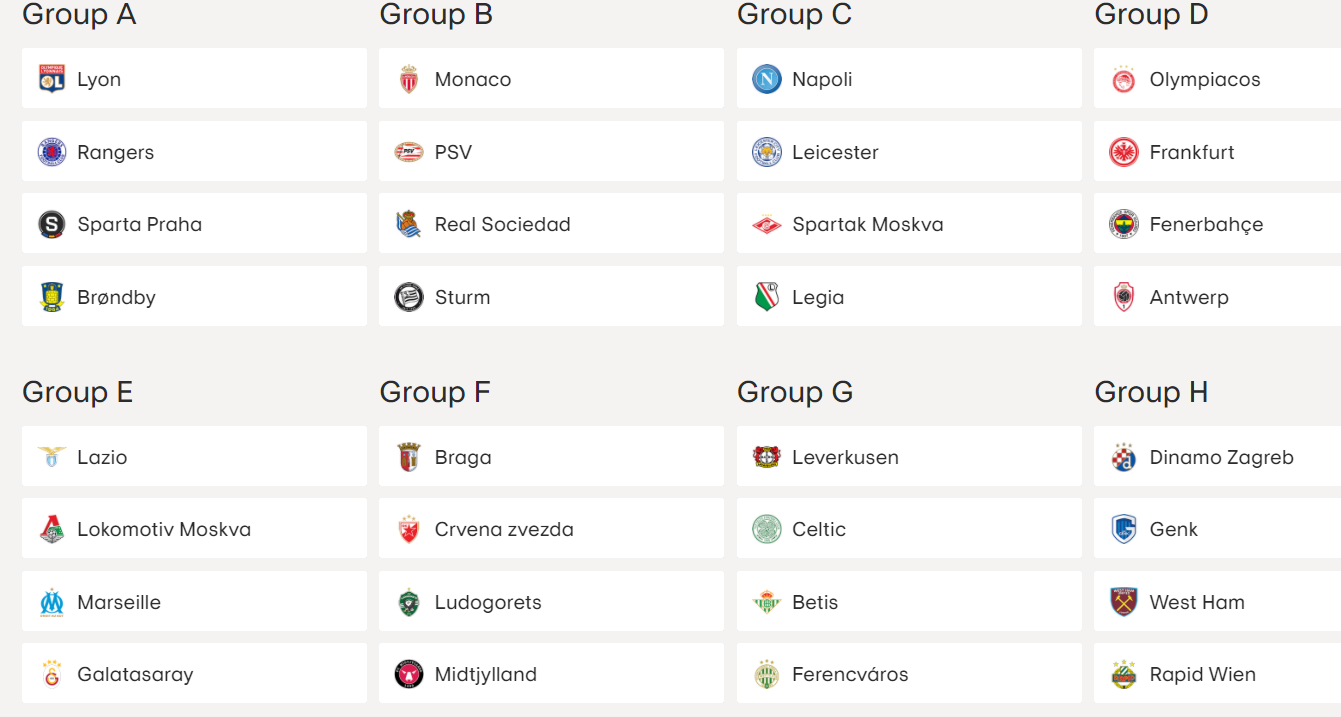The width and height of the screenshot is (1341, 717).
Task: Click the Galatasaray crest icon
Action: click(52, 674)
